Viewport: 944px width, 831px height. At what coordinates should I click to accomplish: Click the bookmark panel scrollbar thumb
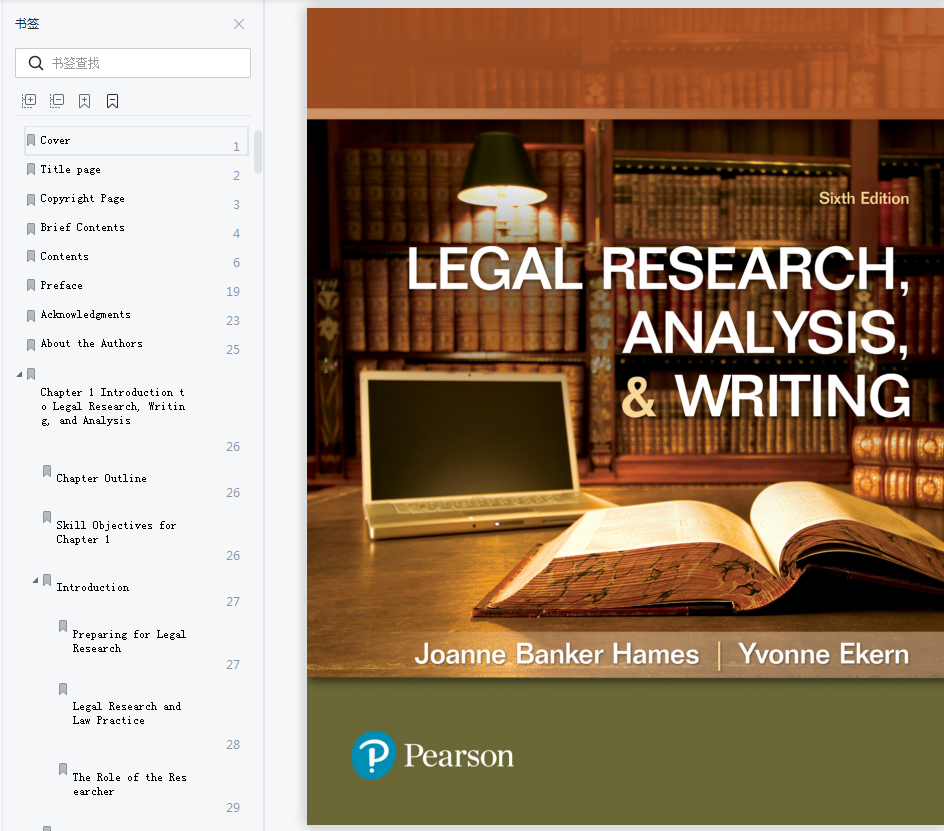258,152
